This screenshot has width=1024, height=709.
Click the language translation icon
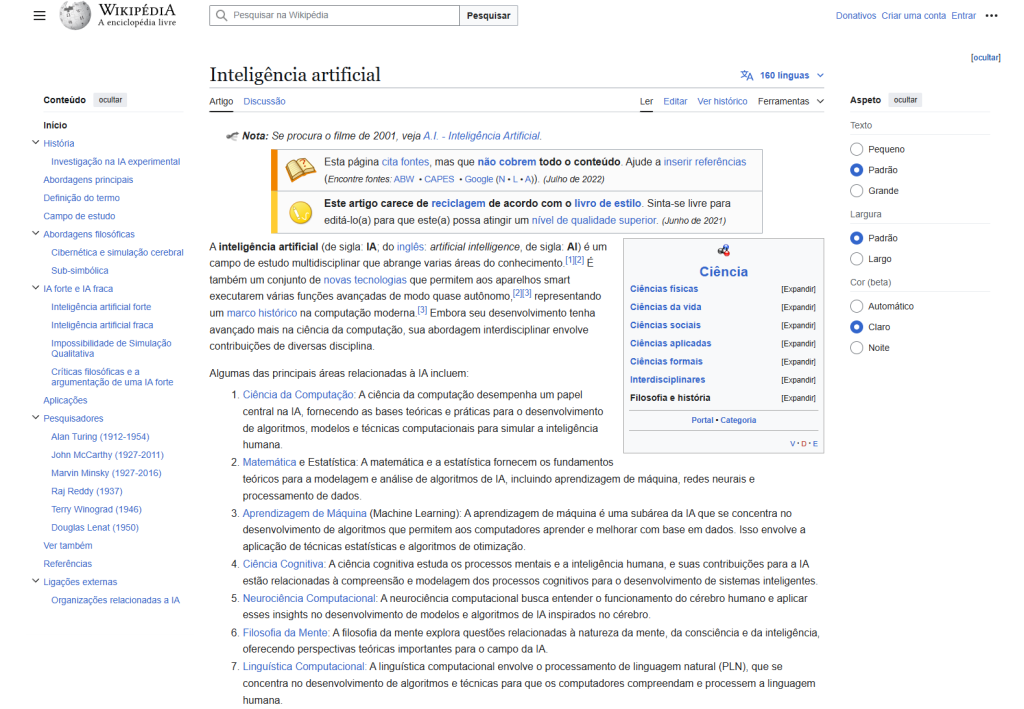point(746,75)
